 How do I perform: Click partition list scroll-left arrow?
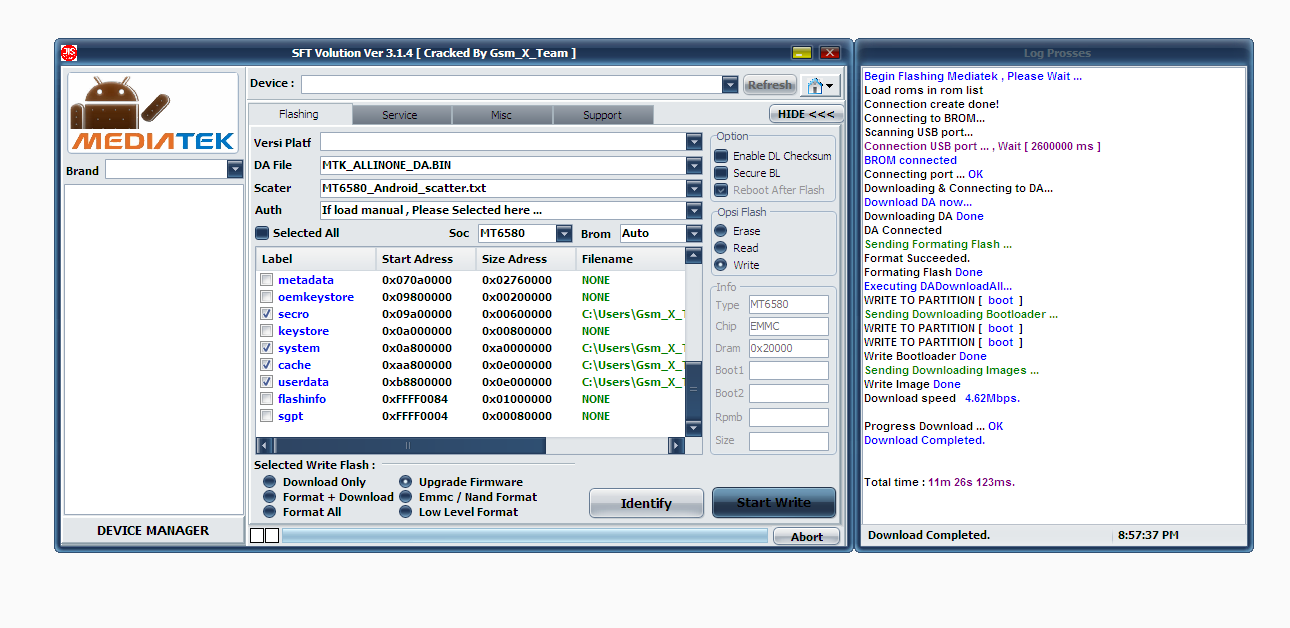coord(265,445)
